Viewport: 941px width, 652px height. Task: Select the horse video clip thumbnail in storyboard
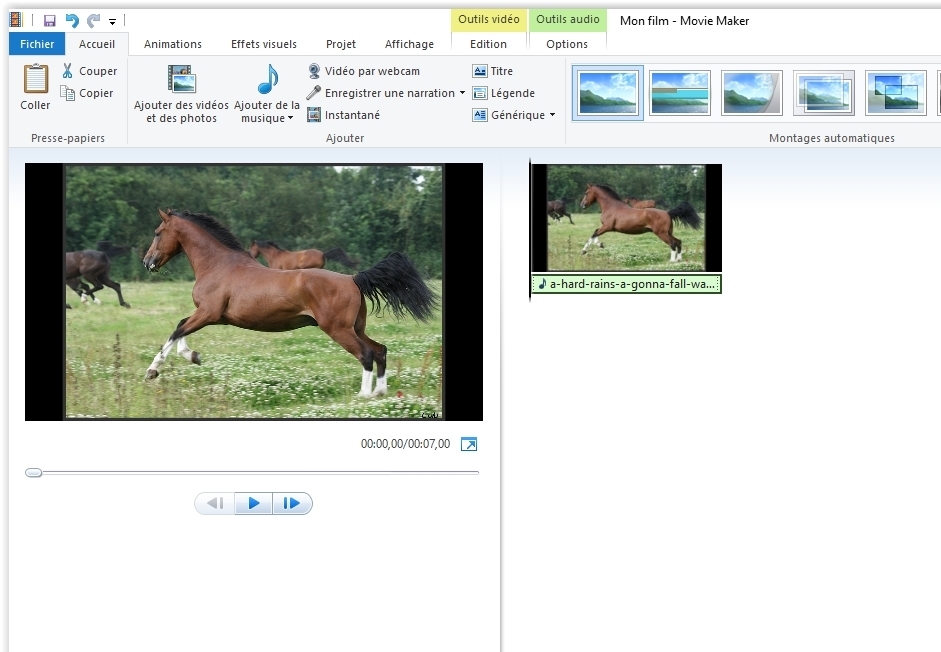pyautogui.click(x=626, y=218)
